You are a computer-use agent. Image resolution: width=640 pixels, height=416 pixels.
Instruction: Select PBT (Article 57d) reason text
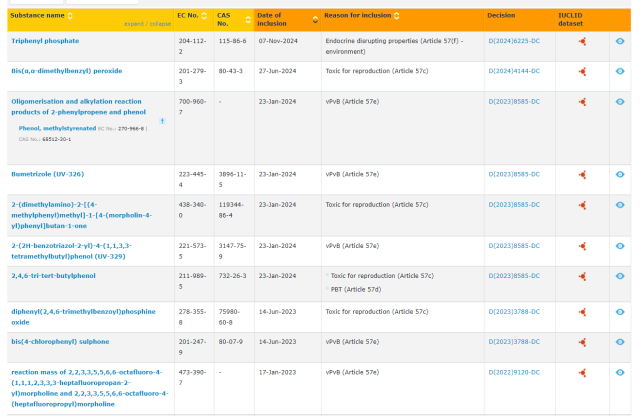(356, 289)
